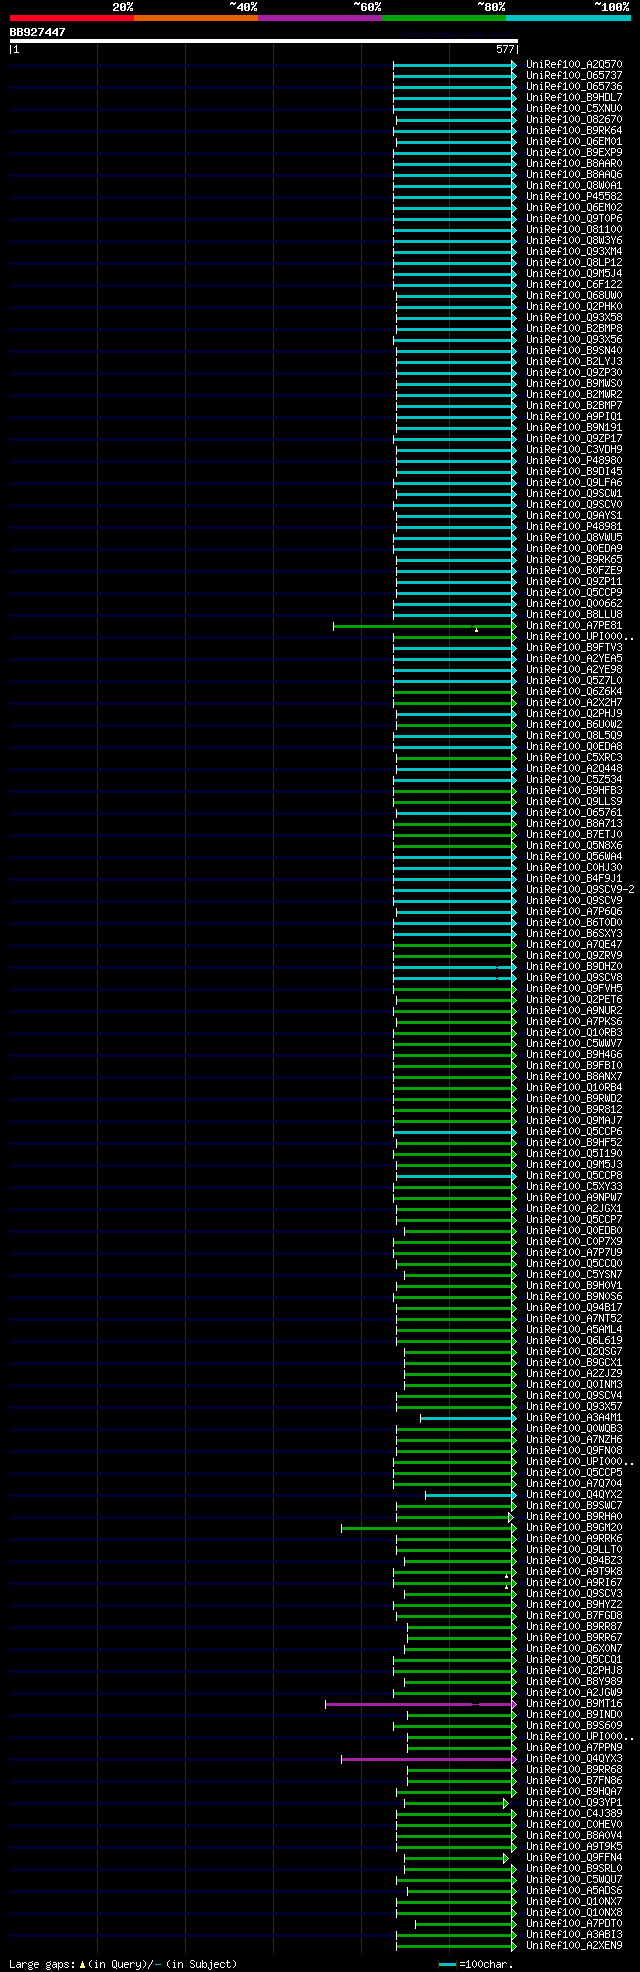Select label UniRef100_A9T9K8
Screen dimensions: 640x1972
[x=574, y=1572]
